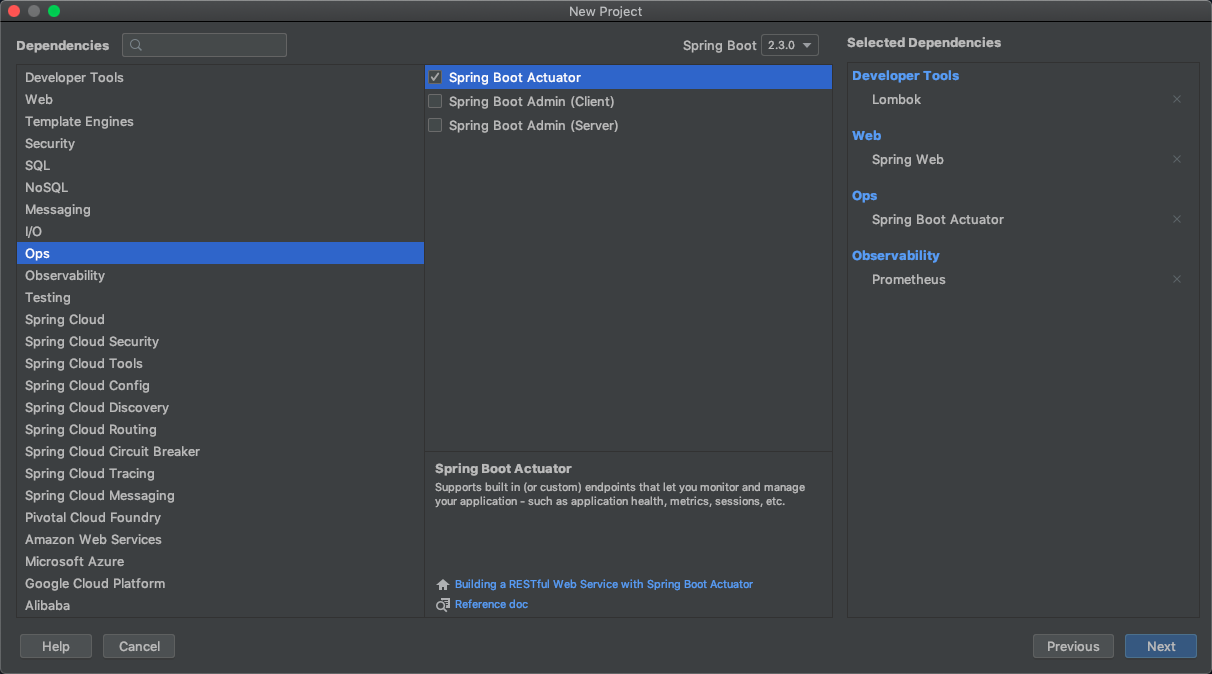The width and height of the screenshot is (1212, 674).
Task: Close the New Project window
Action: tap(14, 11)
